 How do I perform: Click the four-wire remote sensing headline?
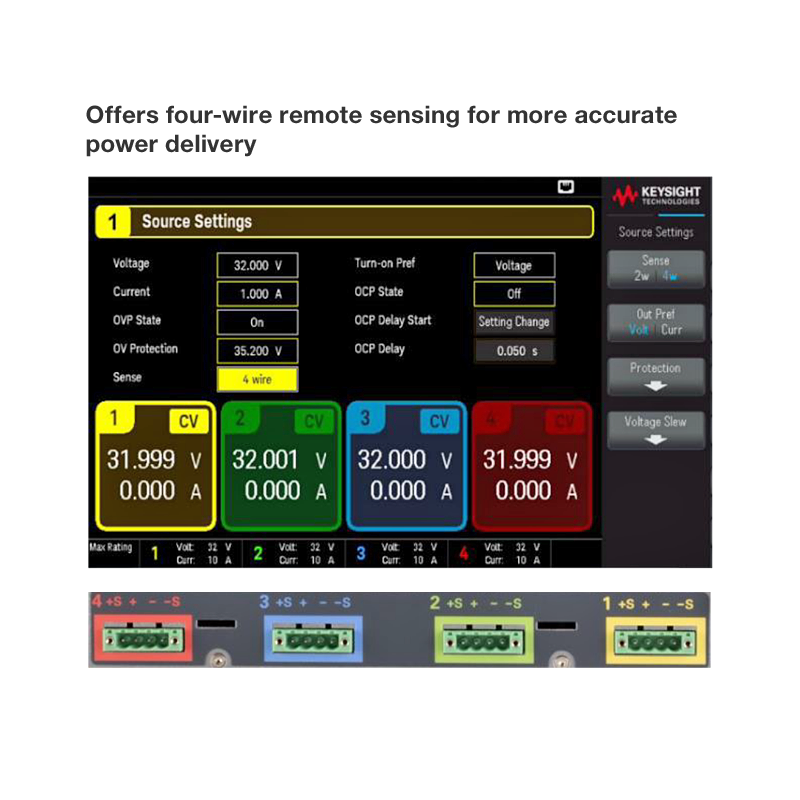tap(381, 130)
